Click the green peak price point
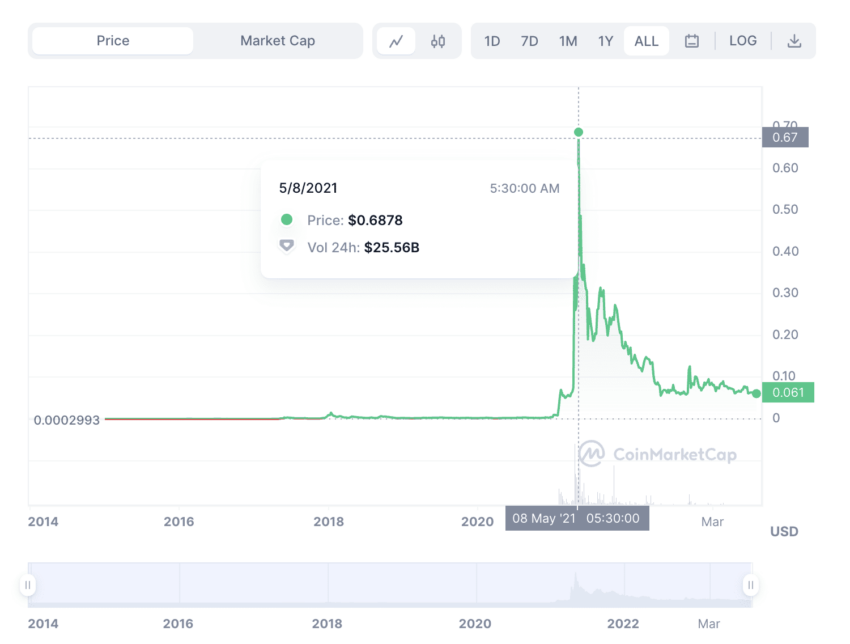 (578, 132)
